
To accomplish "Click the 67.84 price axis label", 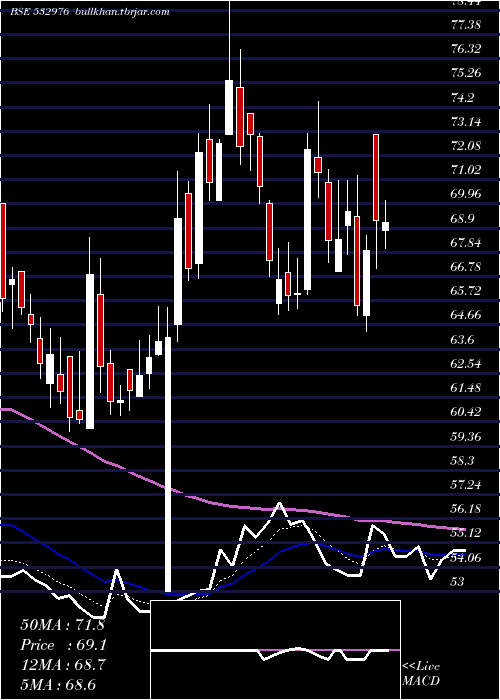I will [x=466, y=242].
